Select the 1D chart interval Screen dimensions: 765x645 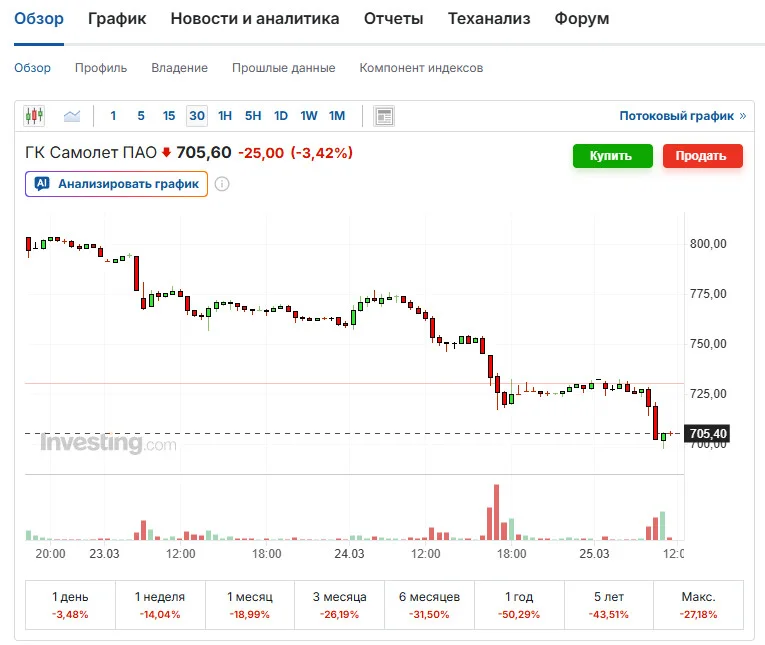tap(281, 116)
